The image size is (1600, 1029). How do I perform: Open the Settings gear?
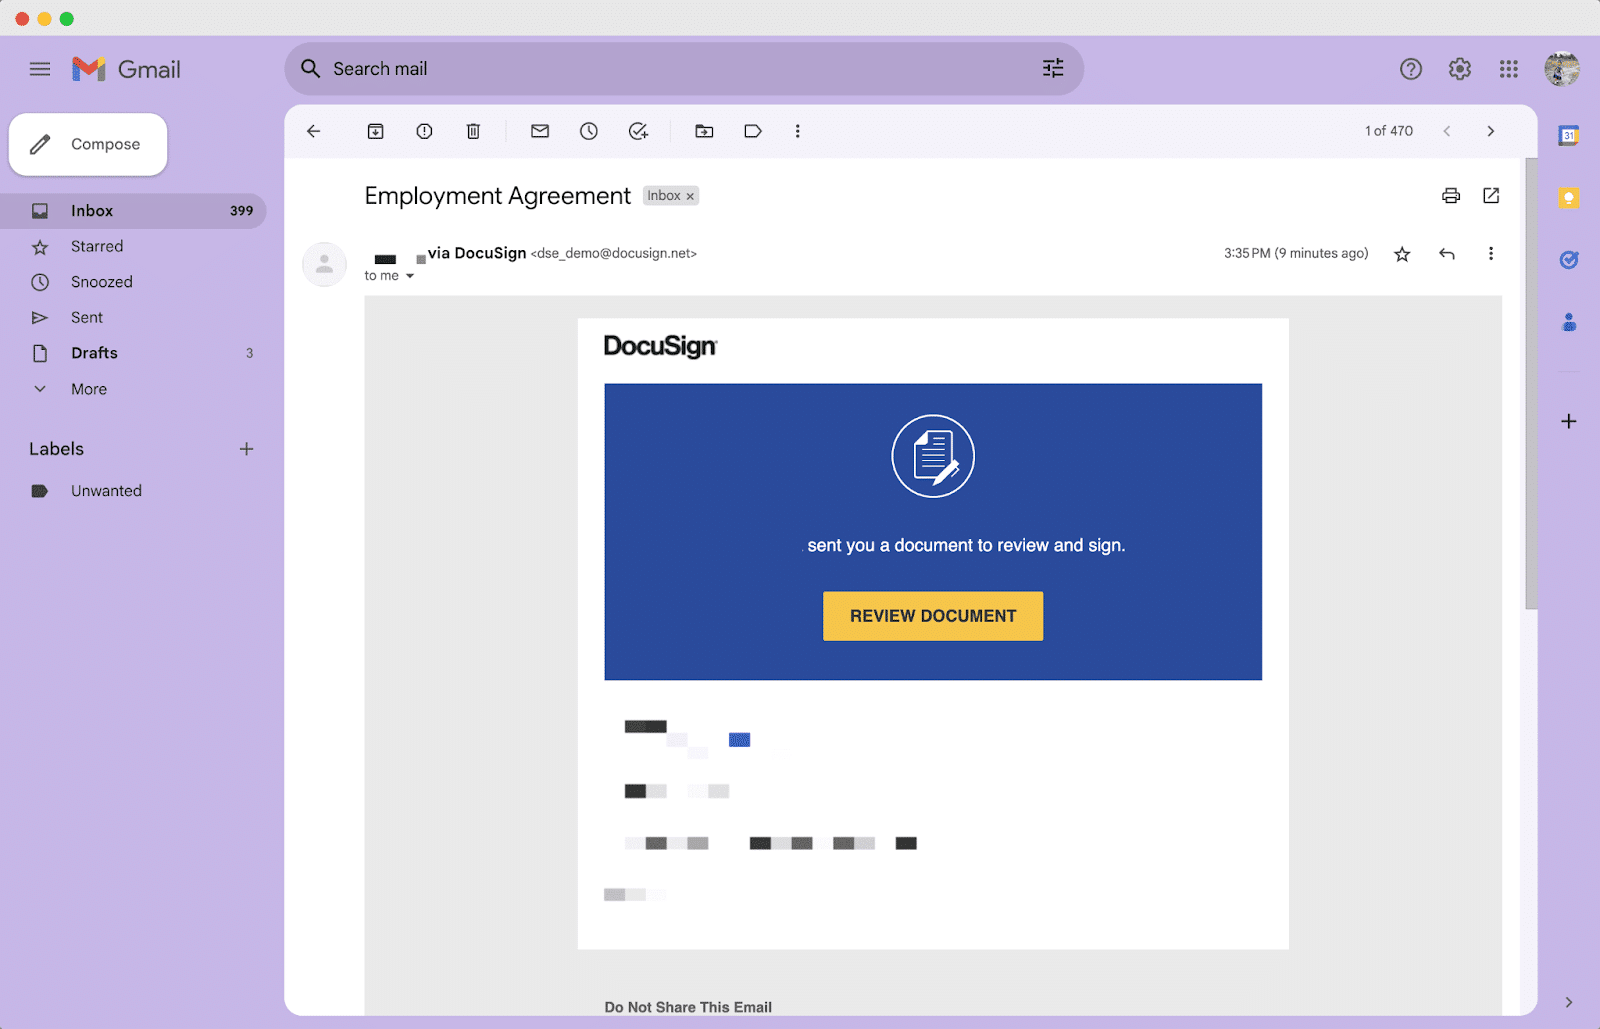tap(1460, 69)
